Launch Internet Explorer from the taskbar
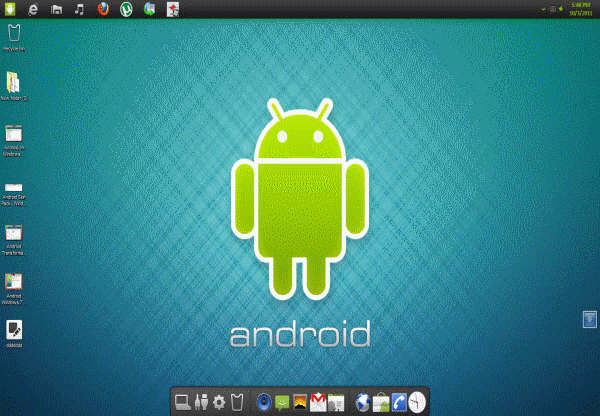Viewport: 600px width, 416px height. pyautogui.click(x=33, y=9)
